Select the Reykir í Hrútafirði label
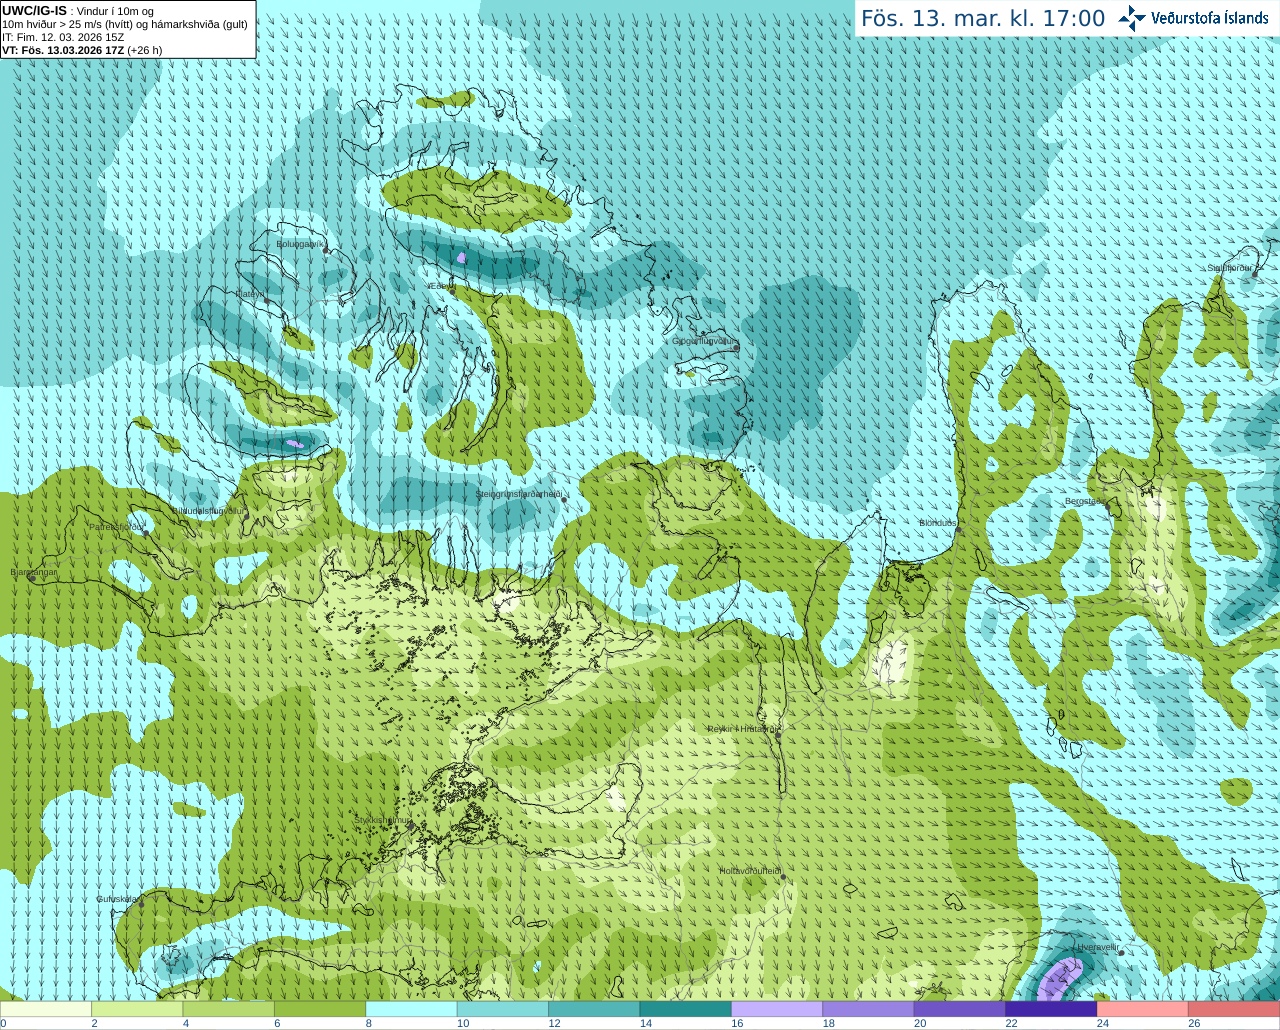 pos(742,729)
